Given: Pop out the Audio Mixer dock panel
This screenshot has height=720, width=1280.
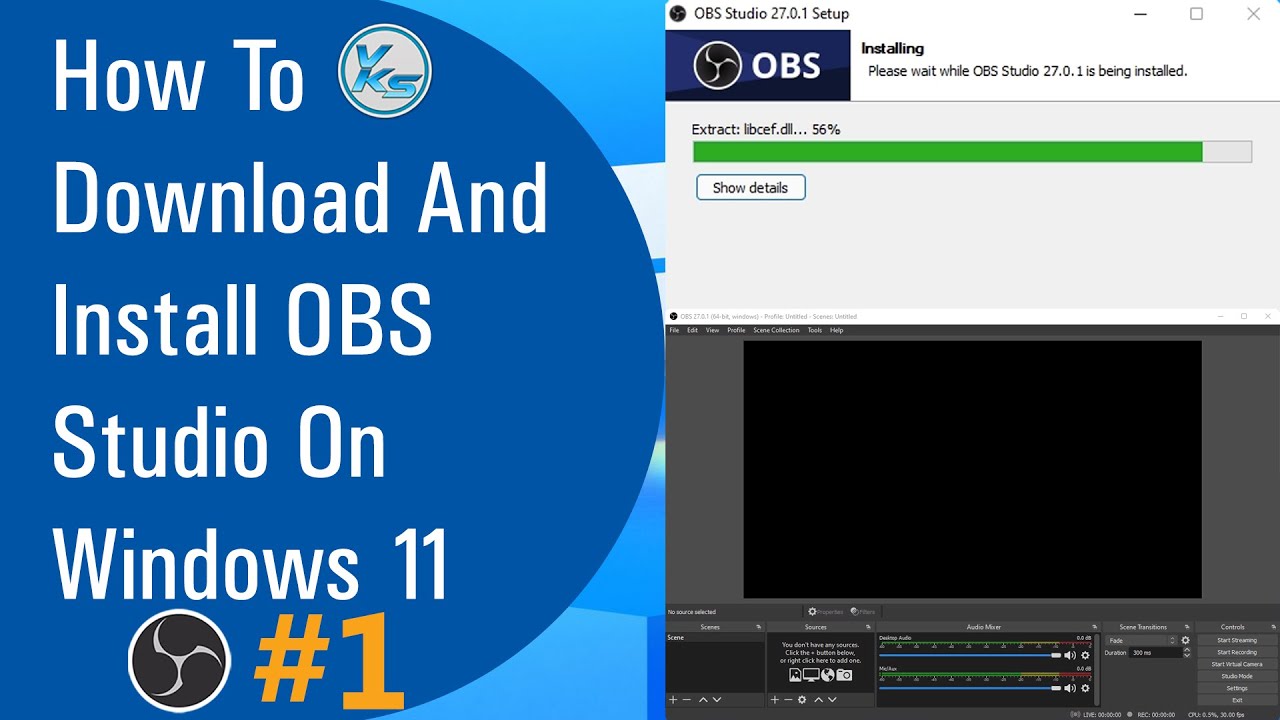Looking at the screenshot, I should tap(1095, 627).
